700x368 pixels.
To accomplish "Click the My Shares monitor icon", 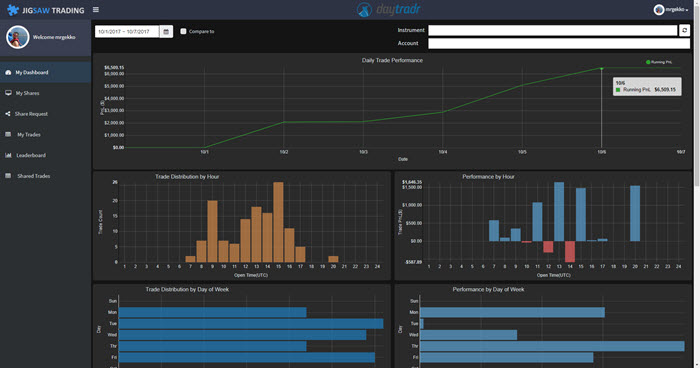I will [8, 93].
